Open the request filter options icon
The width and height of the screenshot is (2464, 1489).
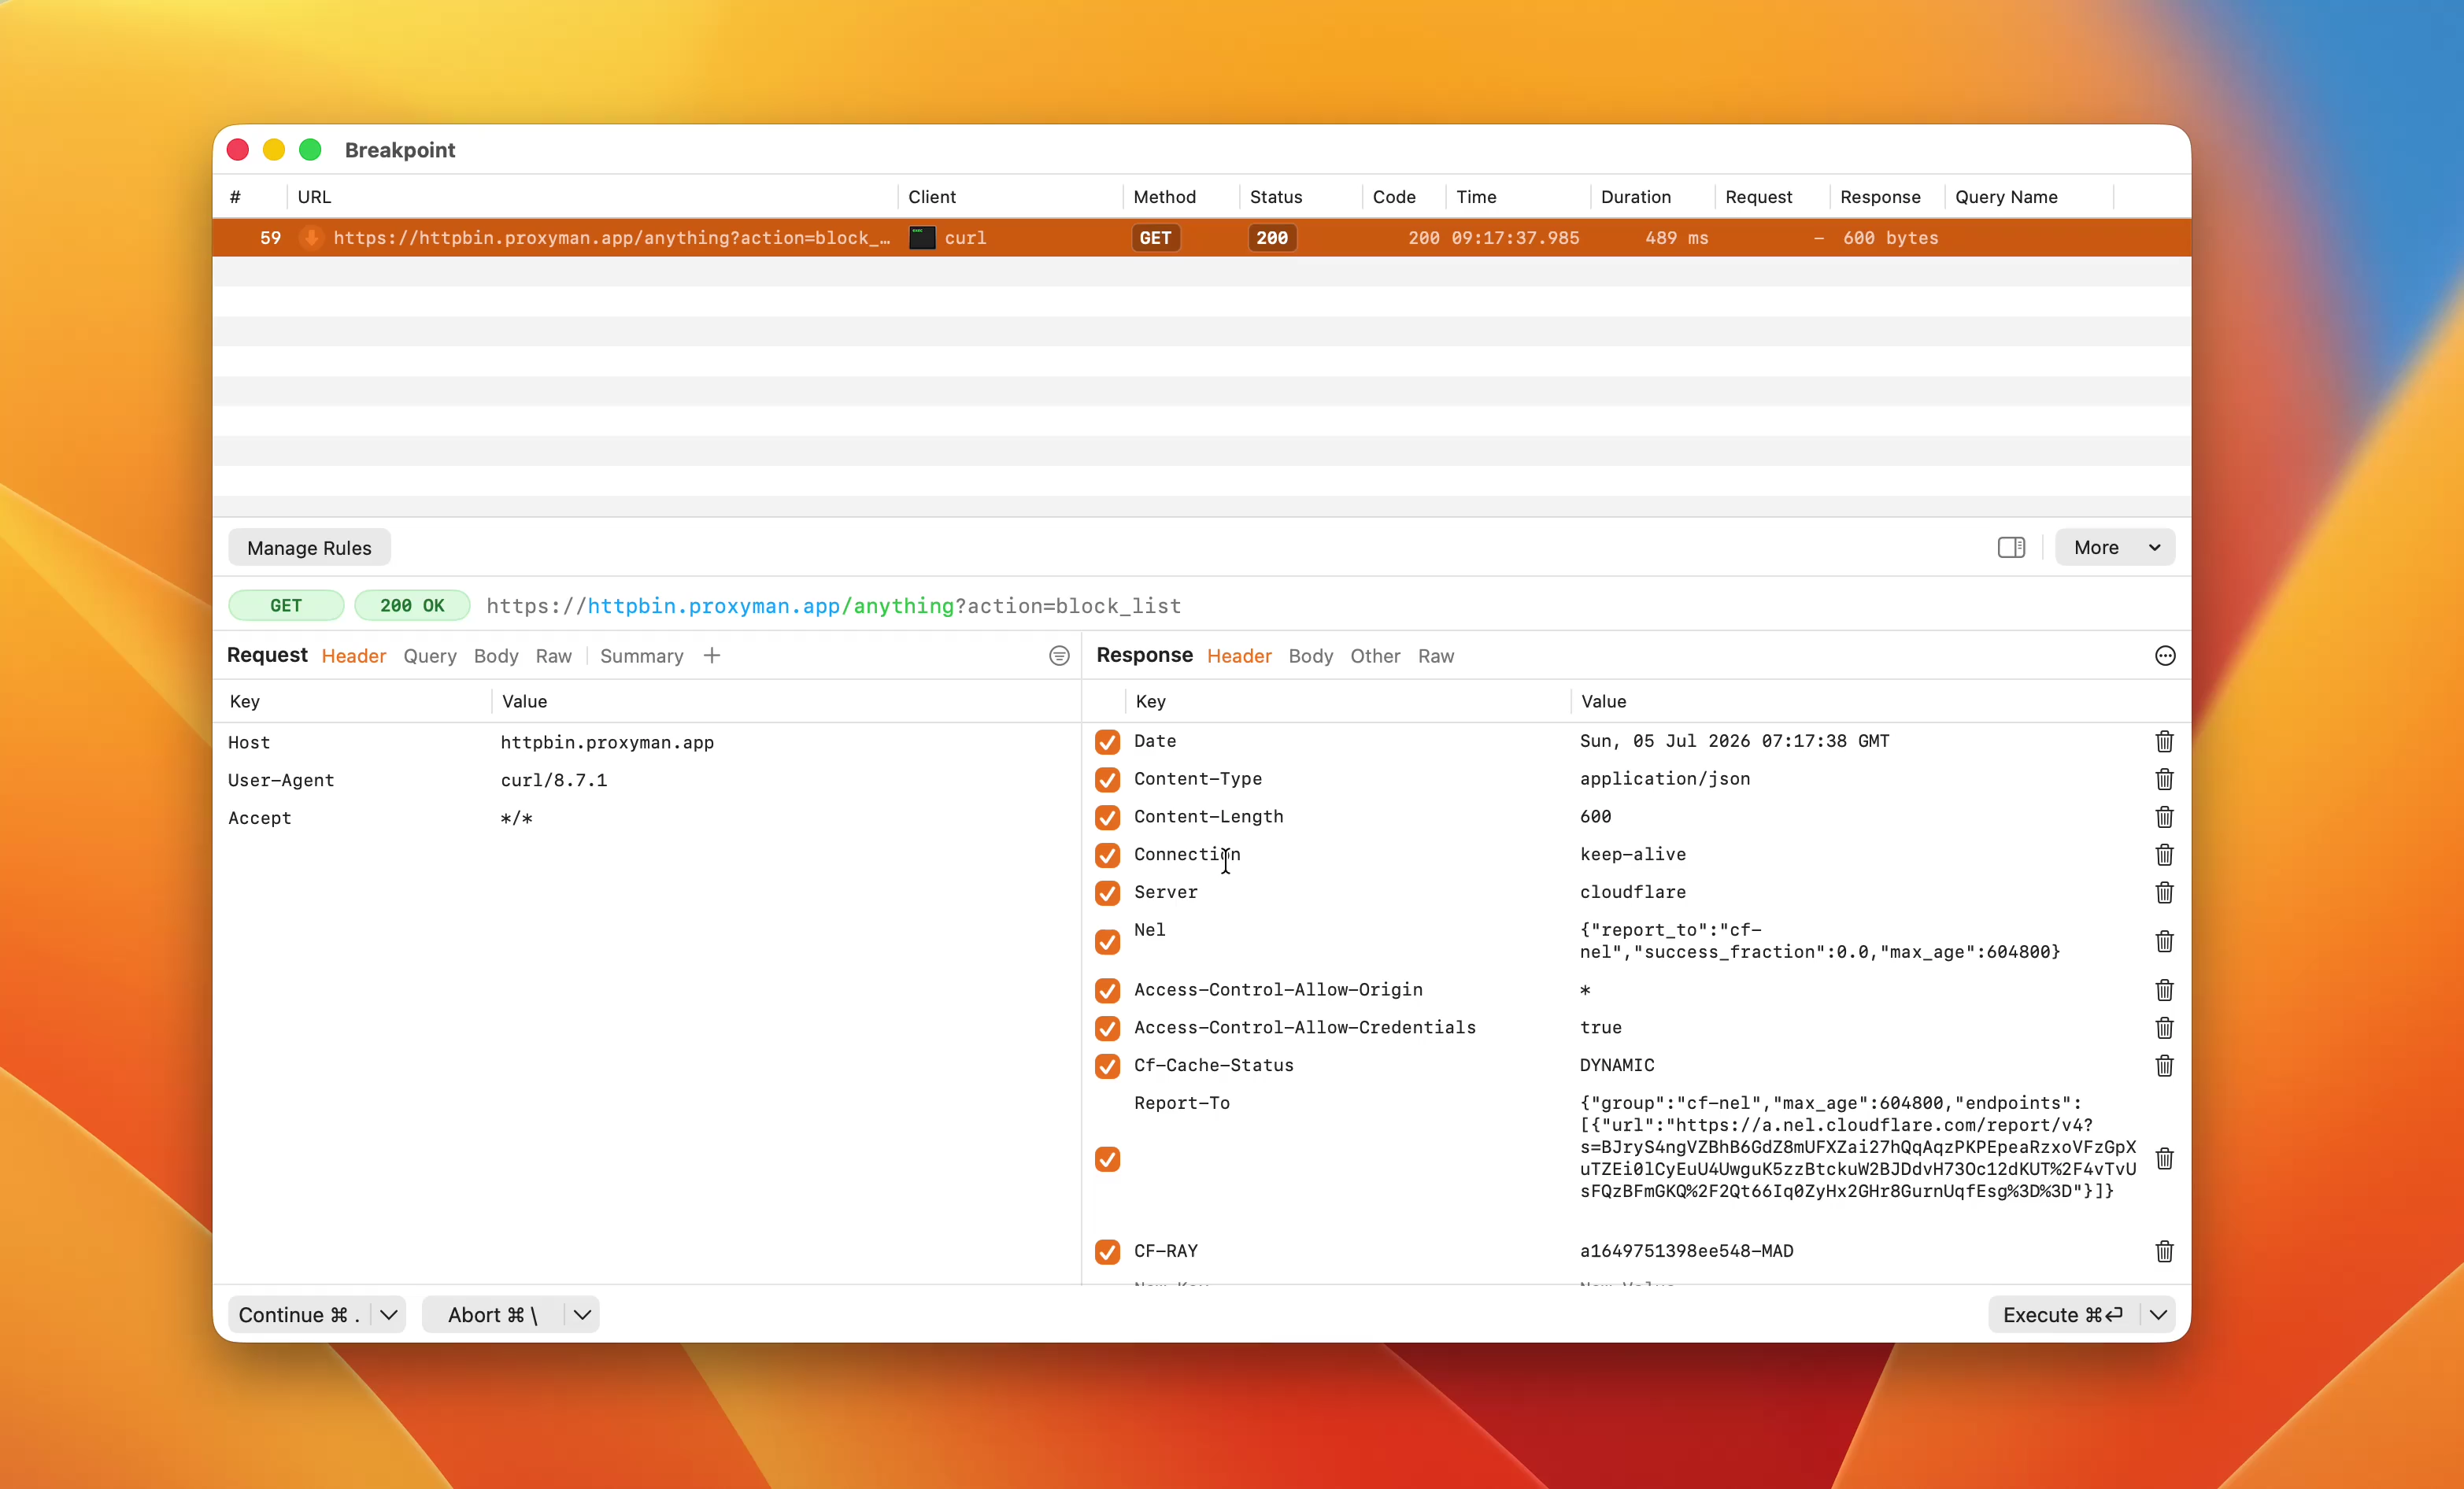point(1059,656)
